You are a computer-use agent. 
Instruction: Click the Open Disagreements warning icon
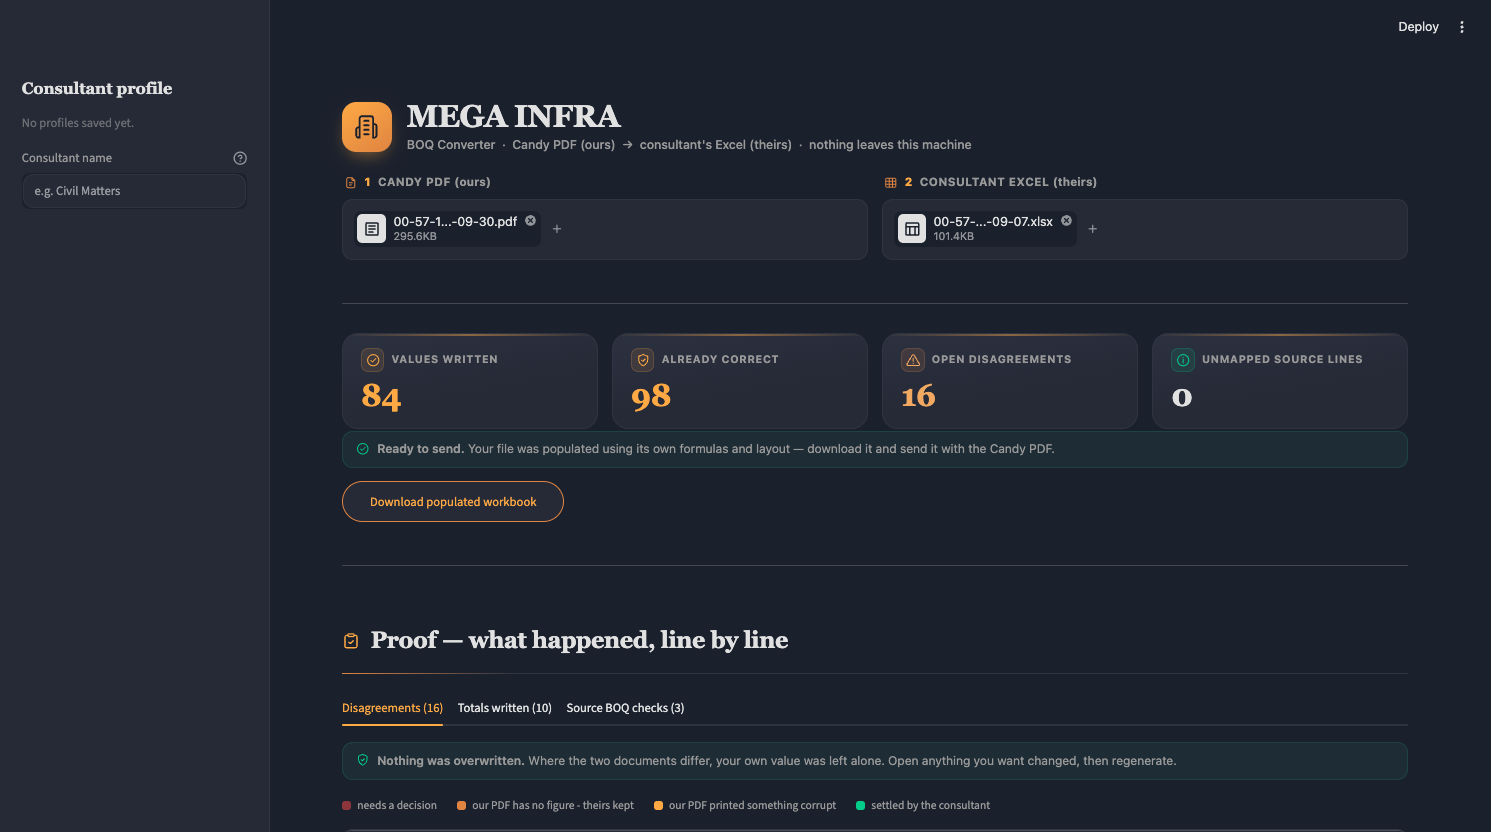tap(913, 360)
